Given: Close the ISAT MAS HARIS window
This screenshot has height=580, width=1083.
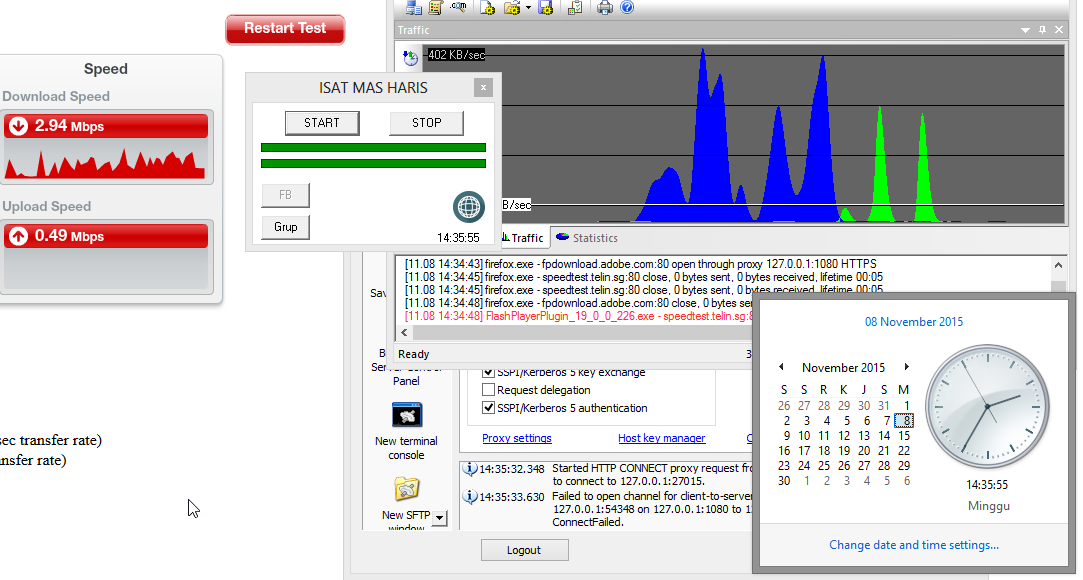Looking at the screenshot, I should (483, 88).
